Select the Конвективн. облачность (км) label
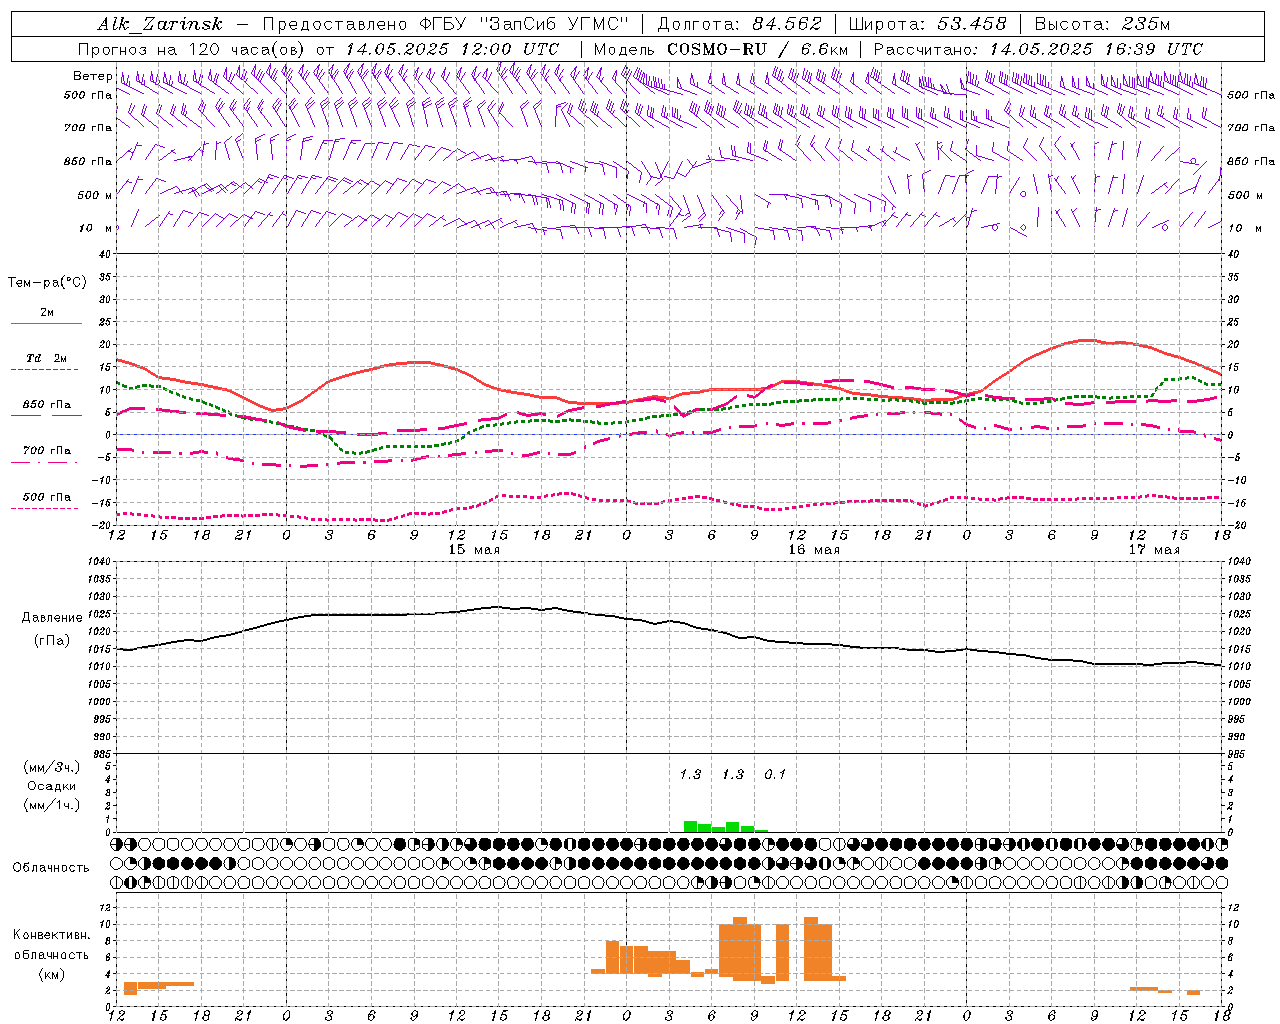 (x=52, y=954)
